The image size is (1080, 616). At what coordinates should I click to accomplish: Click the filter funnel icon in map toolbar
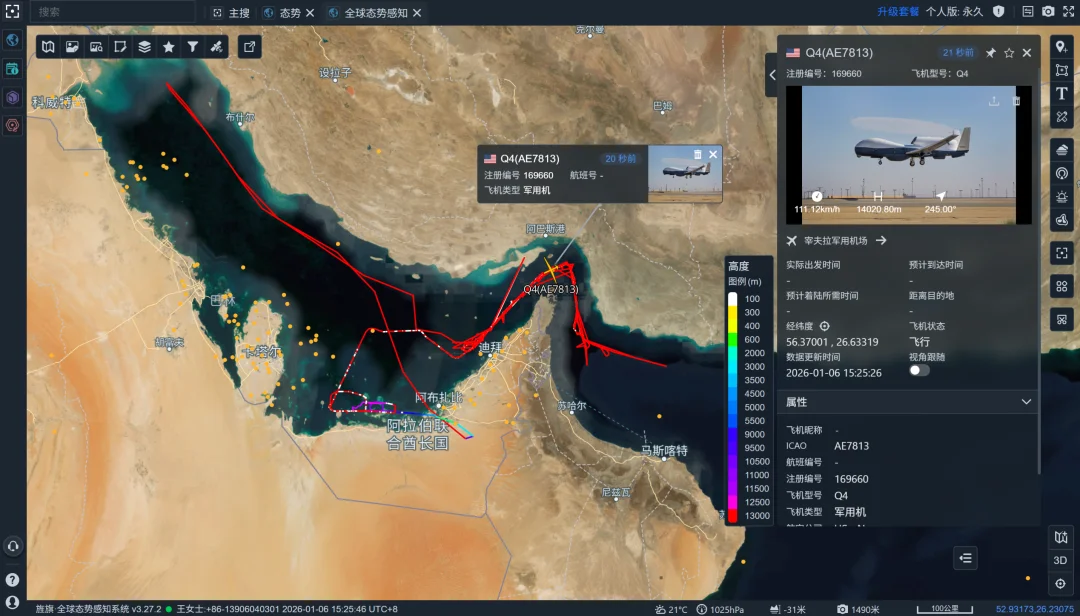(193, 47)
